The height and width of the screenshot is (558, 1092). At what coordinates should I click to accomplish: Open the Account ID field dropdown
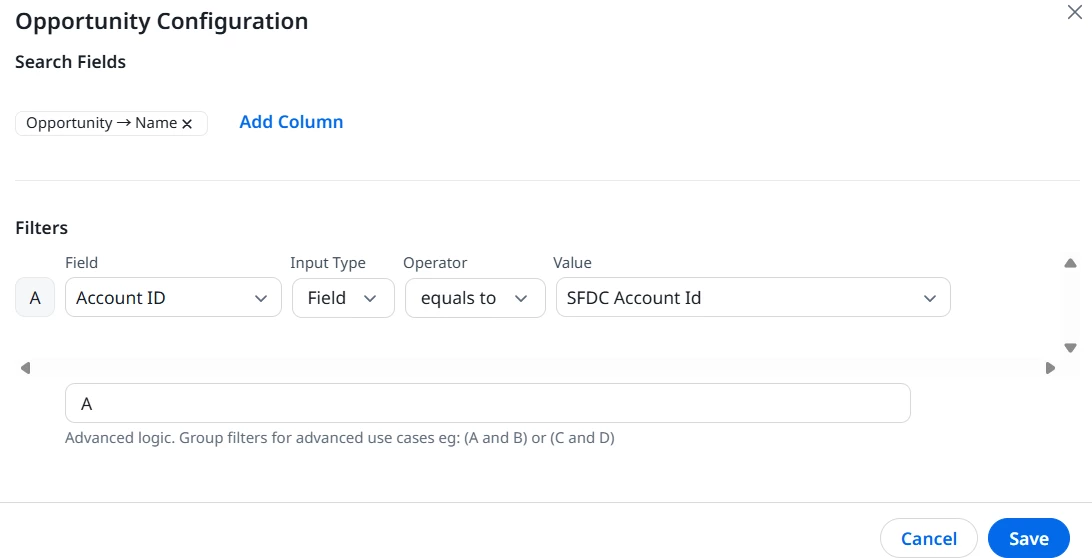(172, 298)
